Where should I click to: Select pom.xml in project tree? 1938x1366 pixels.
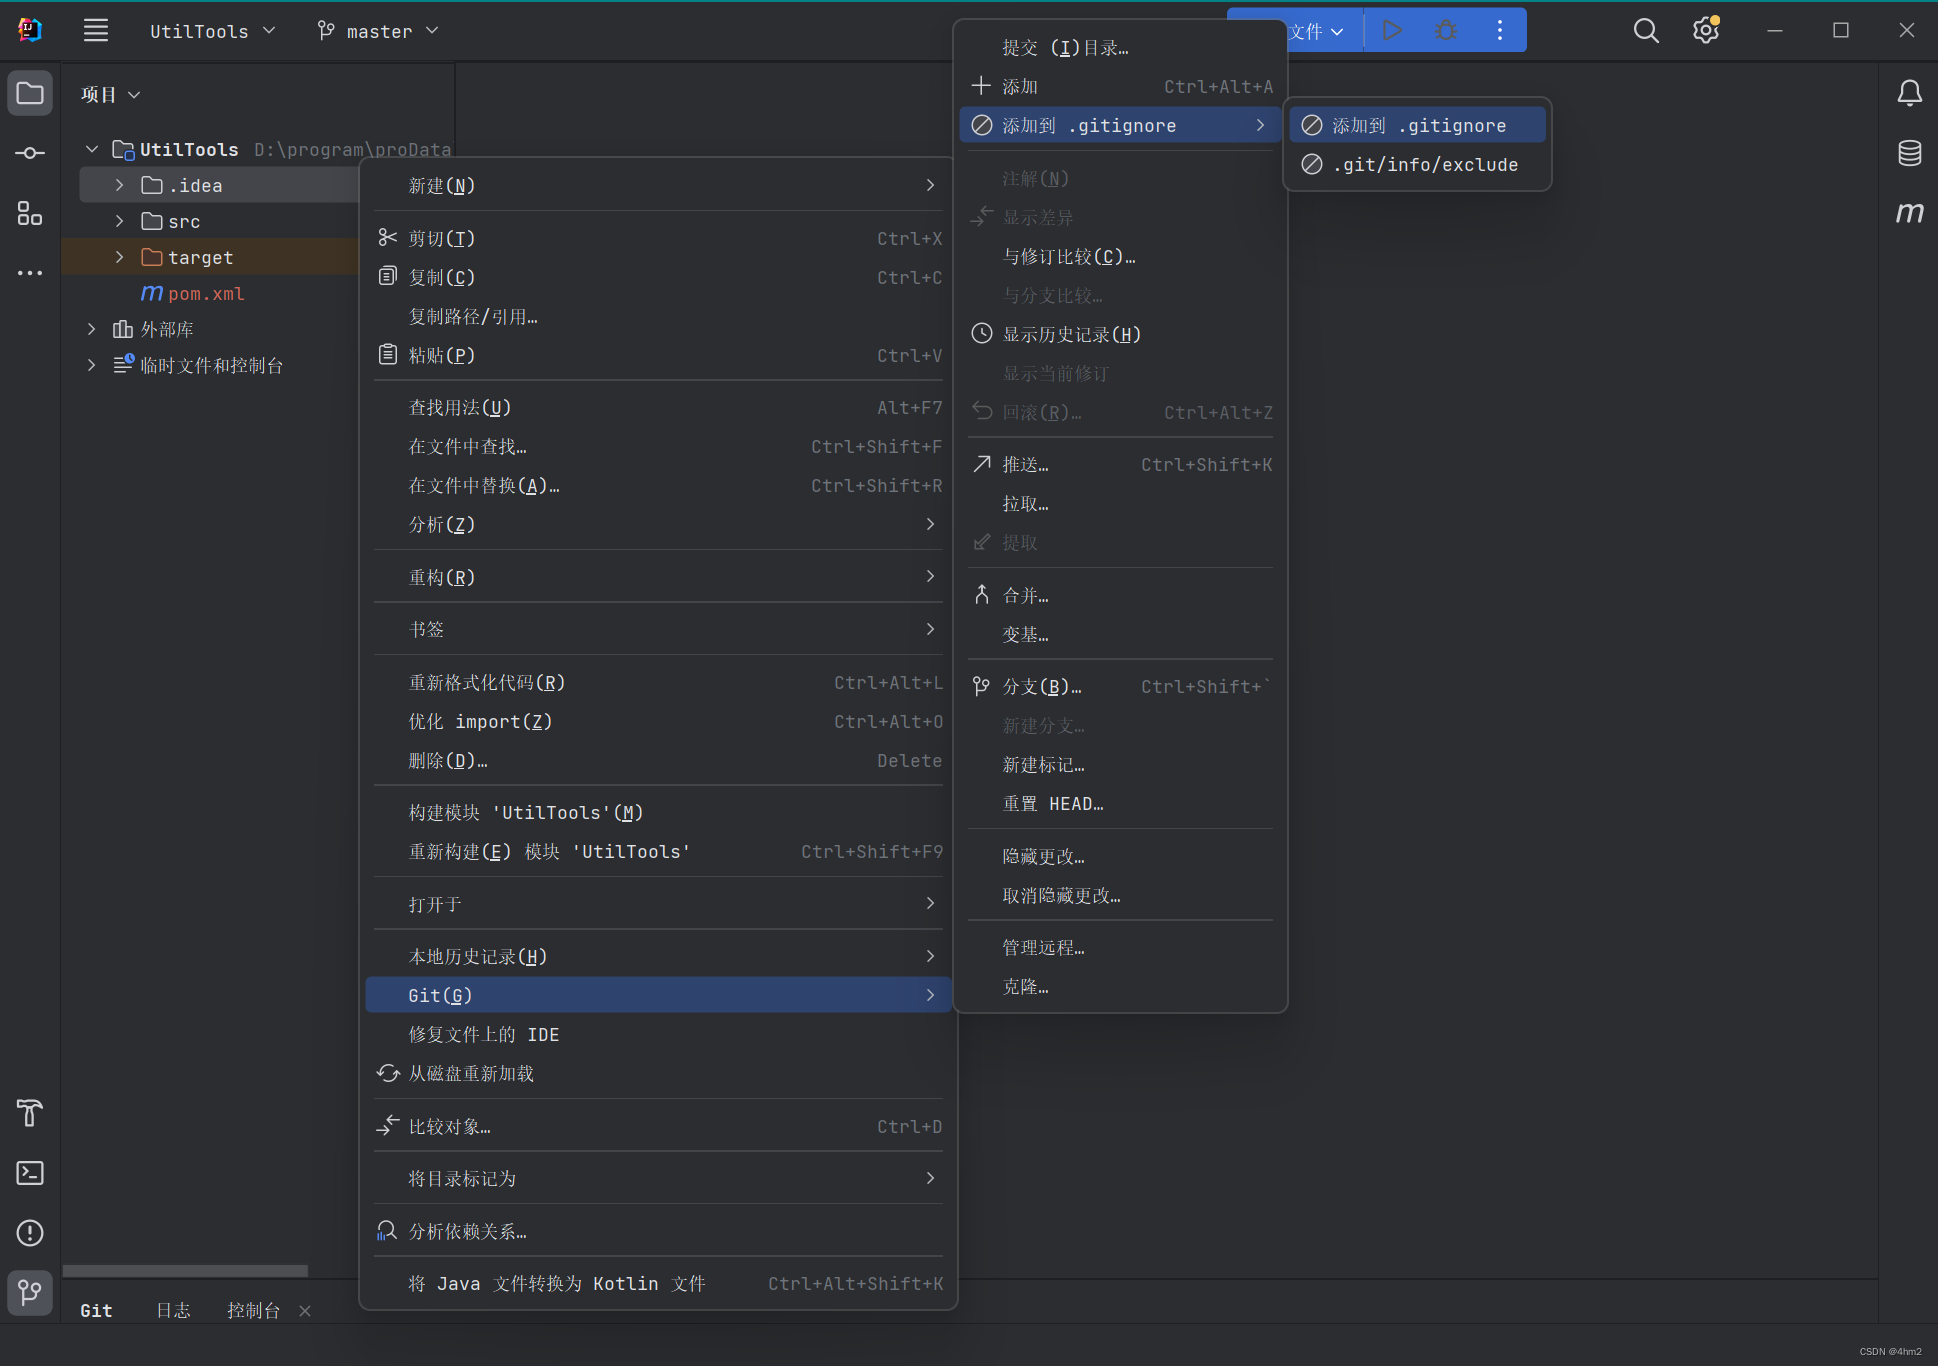point(206,293)
